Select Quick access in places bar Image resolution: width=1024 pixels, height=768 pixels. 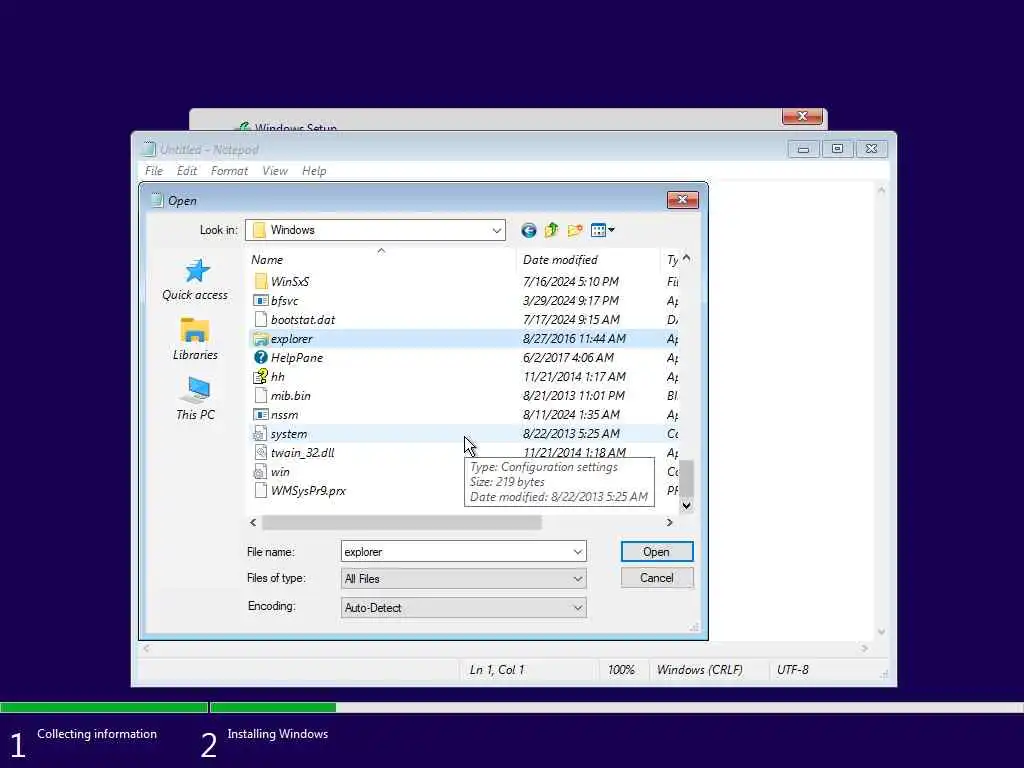[195, 280]
